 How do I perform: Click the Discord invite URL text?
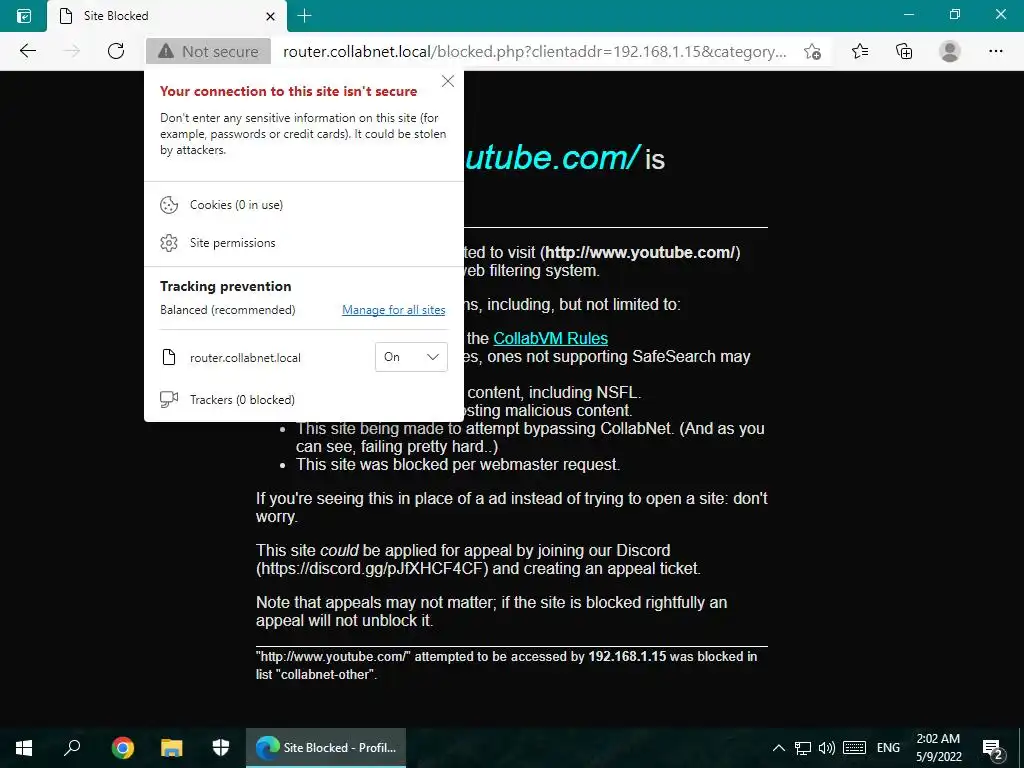click(x=372, y=568)
